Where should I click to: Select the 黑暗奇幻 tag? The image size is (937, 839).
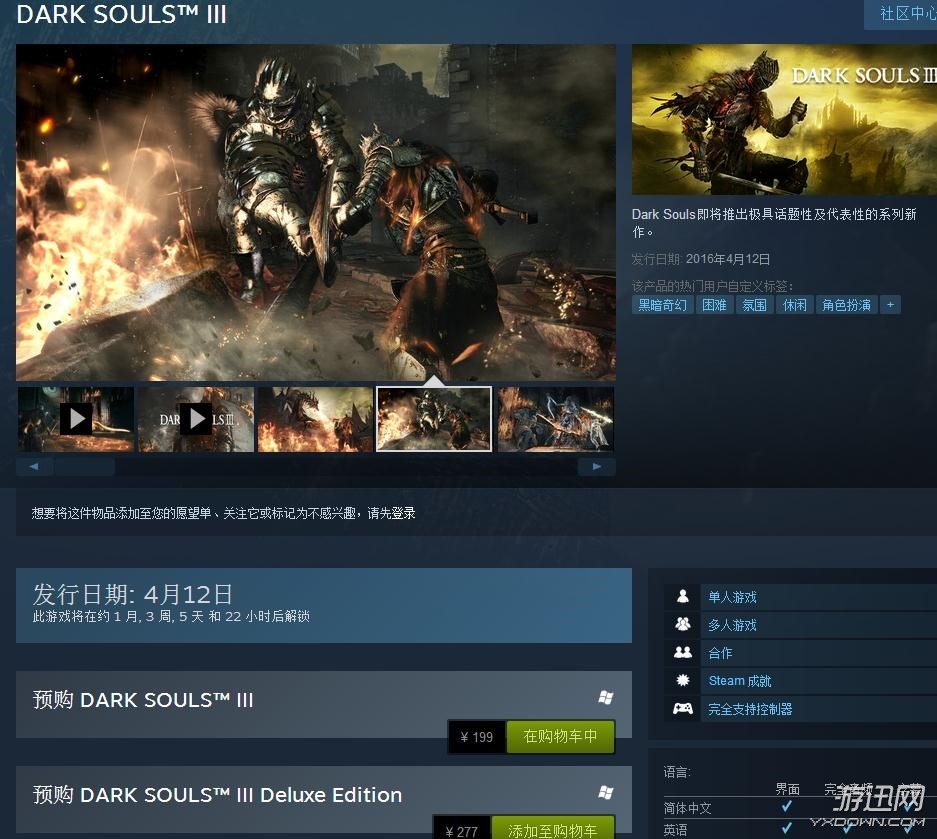coord(663,305)
